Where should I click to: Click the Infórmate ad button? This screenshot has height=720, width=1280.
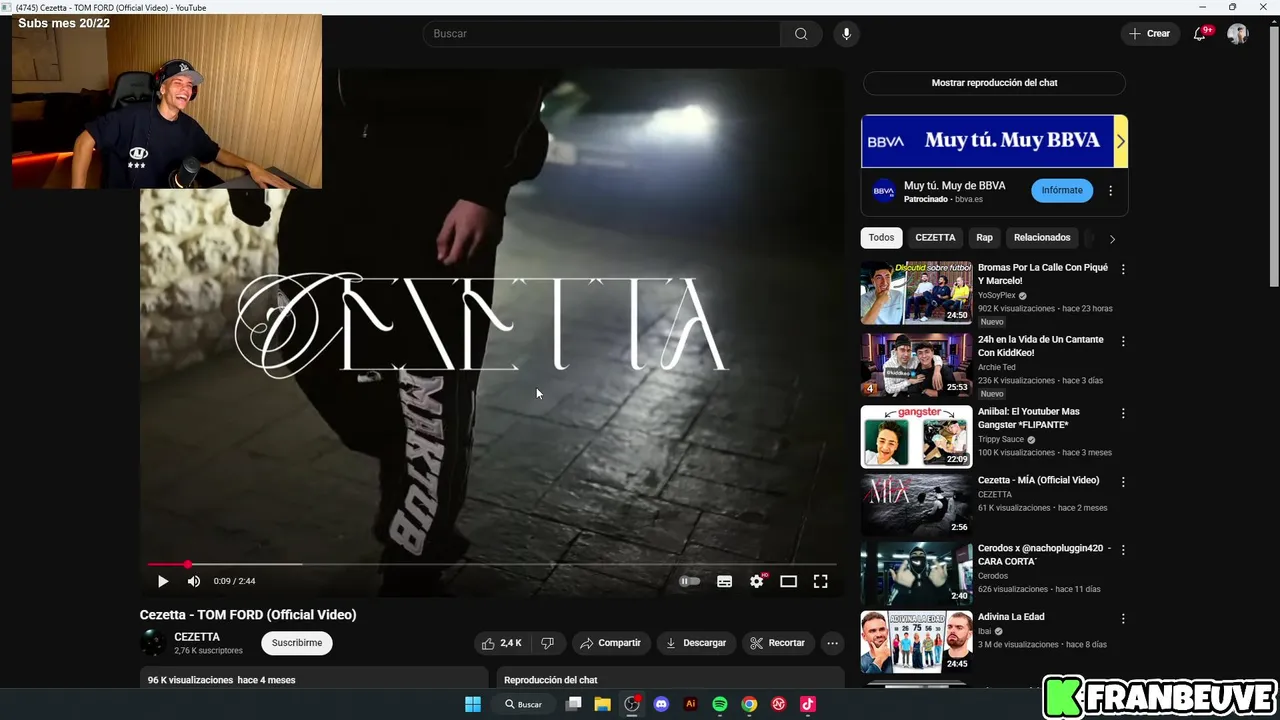(1062, 190)
